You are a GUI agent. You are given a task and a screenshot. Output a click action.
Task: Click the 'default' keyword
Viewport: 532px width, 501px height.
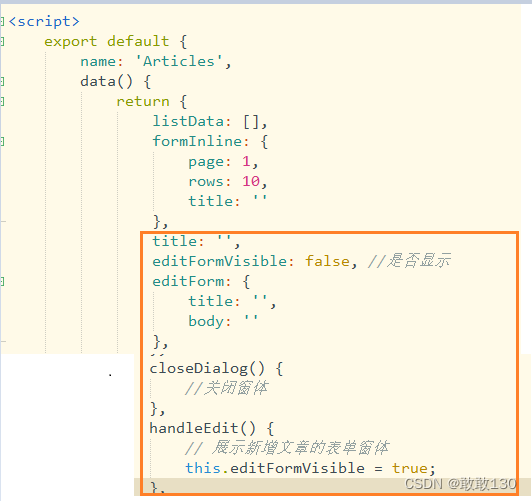(x=138, y=41)
